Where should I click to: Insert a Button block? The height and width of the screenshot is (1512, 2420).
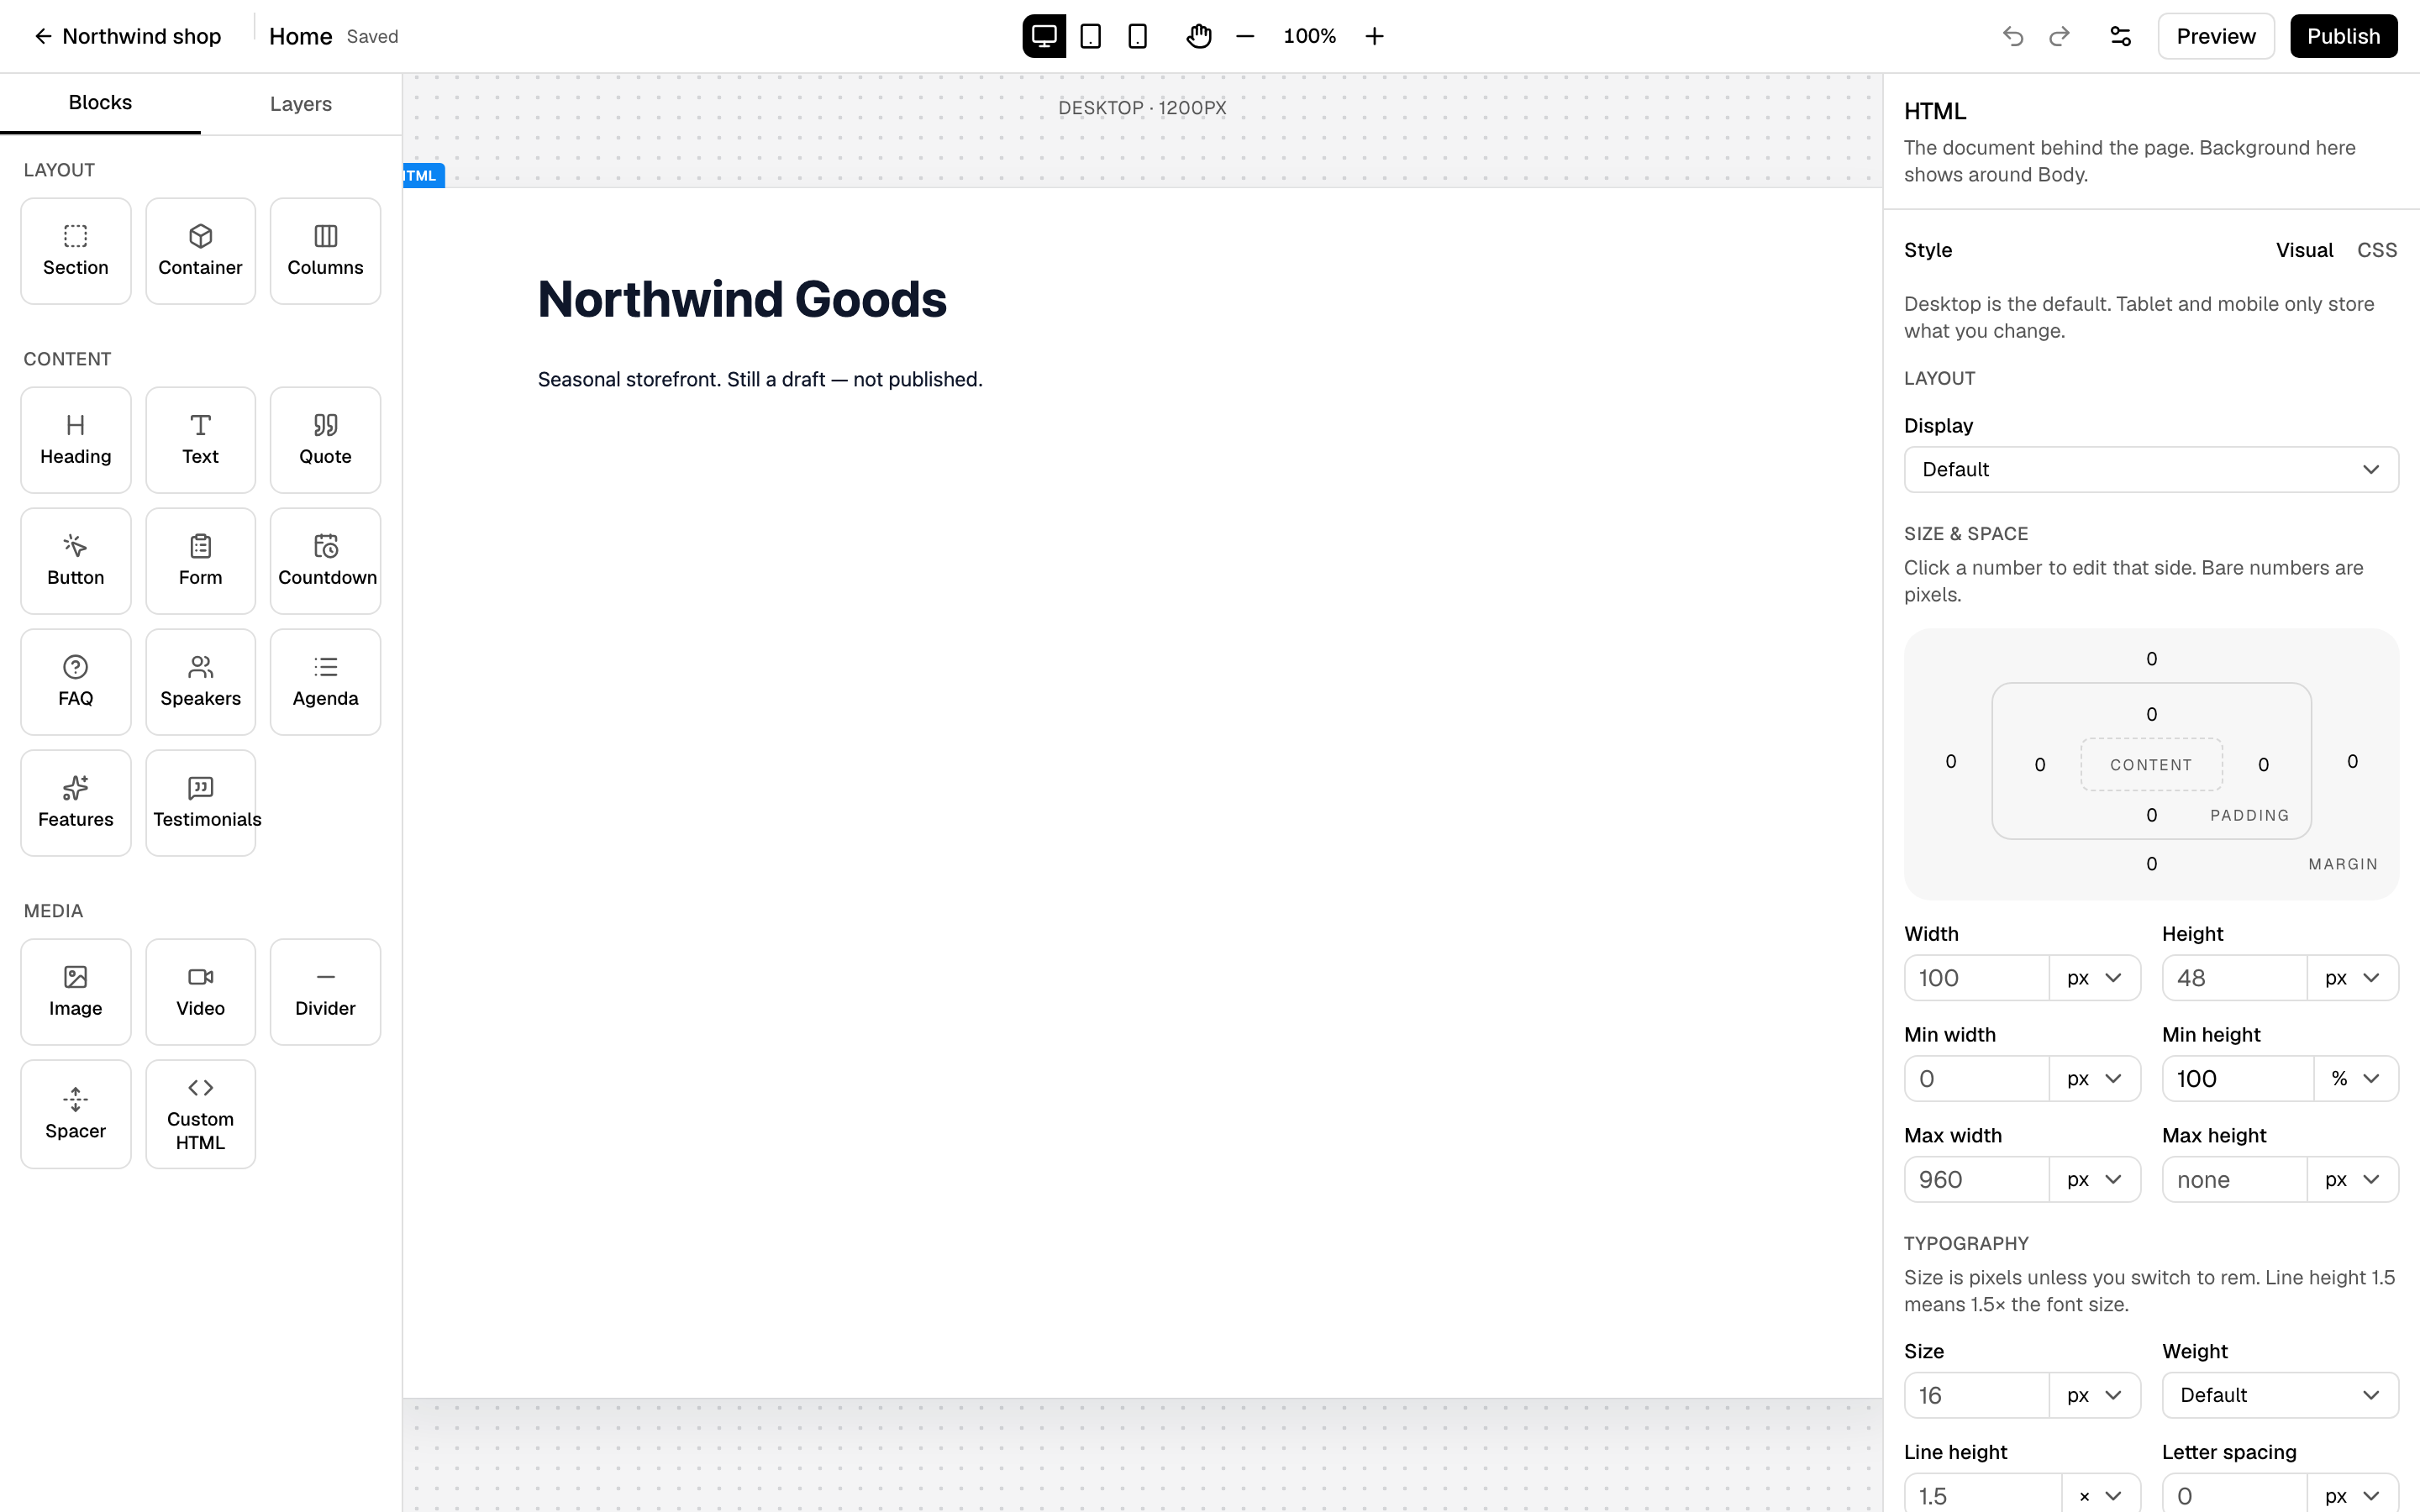(76, 561)
